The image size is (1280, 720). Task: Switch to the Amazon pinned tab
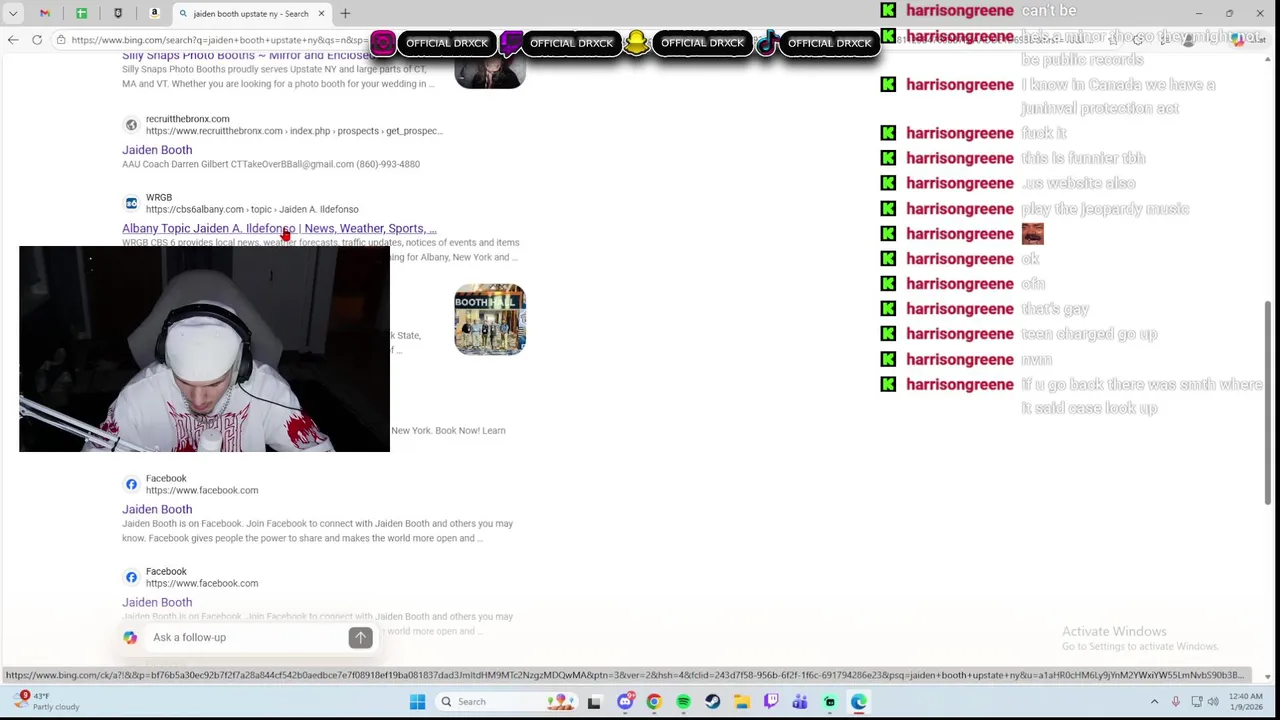coord(155,13)
